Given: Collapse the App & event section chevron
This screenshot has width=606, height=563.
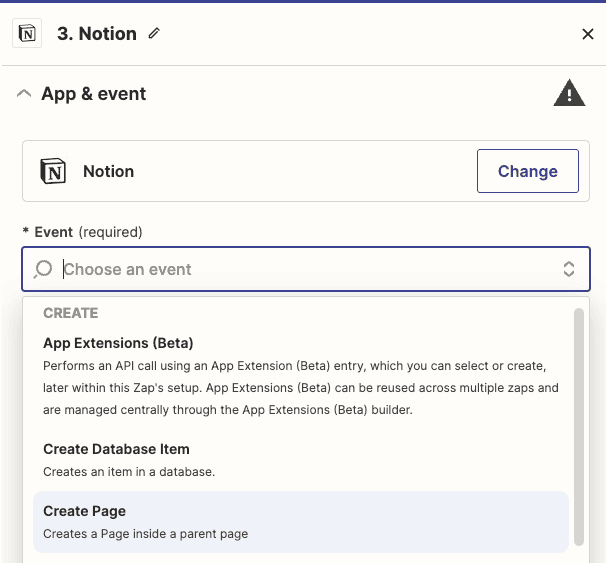Looking at the screenshot, I should (x=24, y=94).
